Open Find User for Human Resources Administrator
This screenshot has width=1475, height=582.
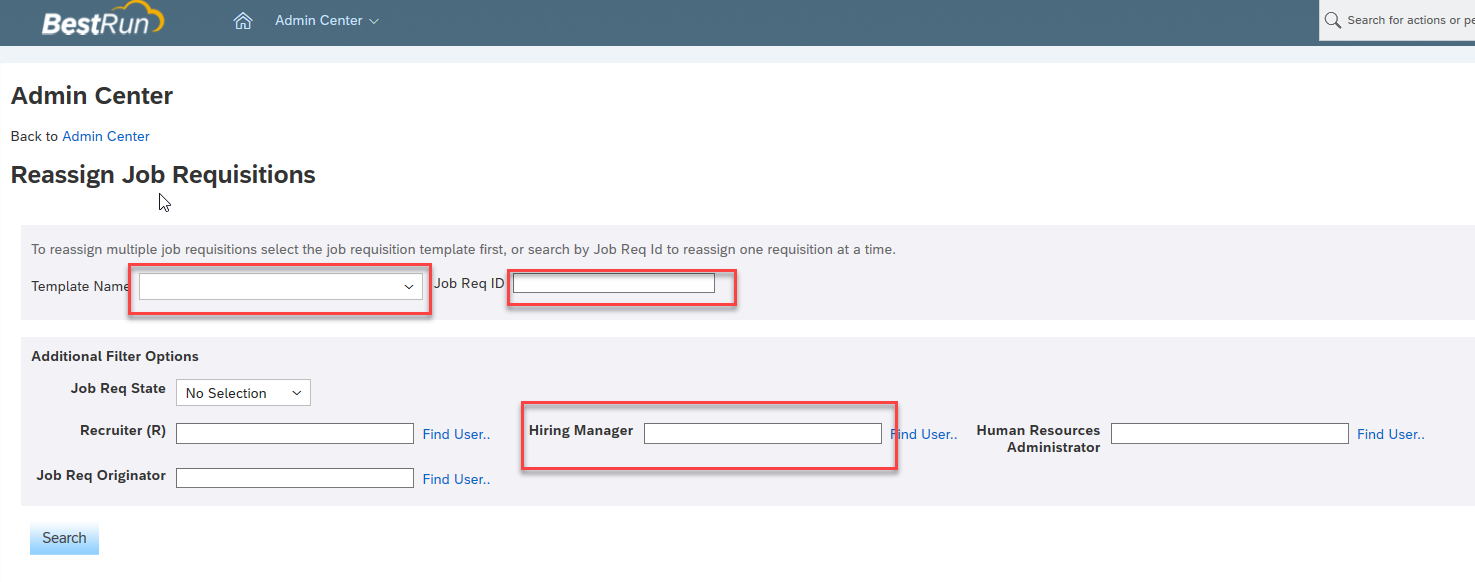coord(1391,434)
